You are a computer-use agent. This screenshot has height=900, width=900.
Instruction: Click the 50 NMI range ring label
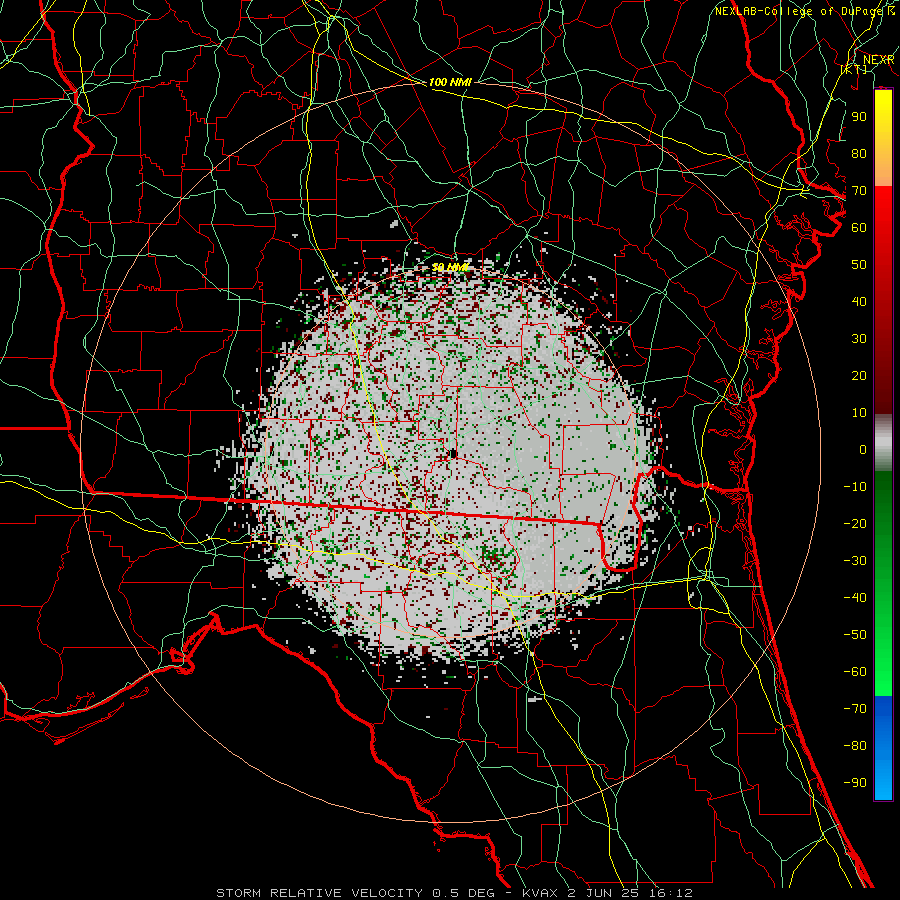click(x=450, y=267)
